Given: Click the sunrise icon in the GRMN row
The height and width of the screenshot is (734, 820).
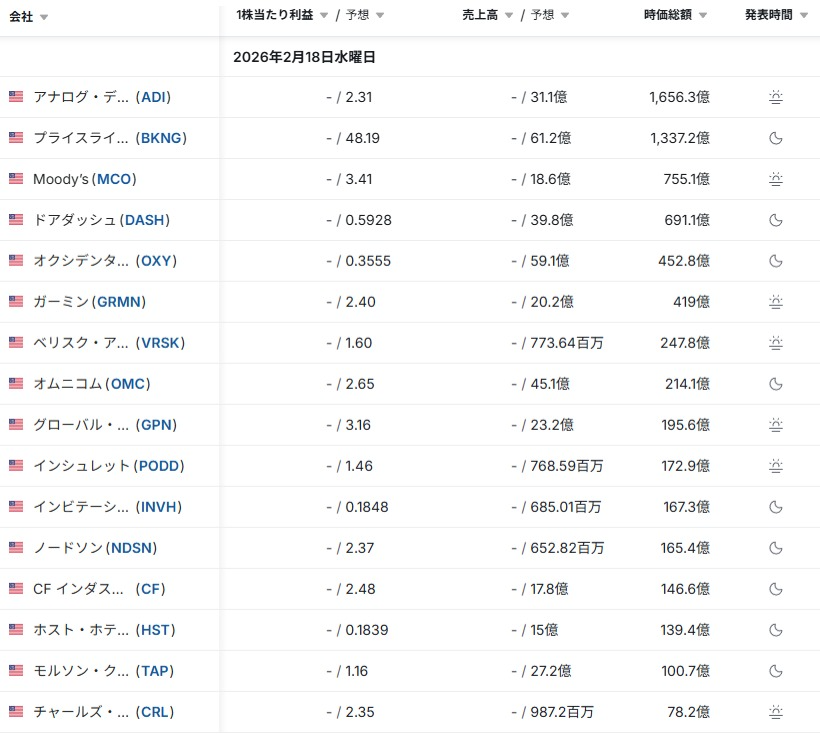Looking at the screenshot, I should tap(775, 302).
